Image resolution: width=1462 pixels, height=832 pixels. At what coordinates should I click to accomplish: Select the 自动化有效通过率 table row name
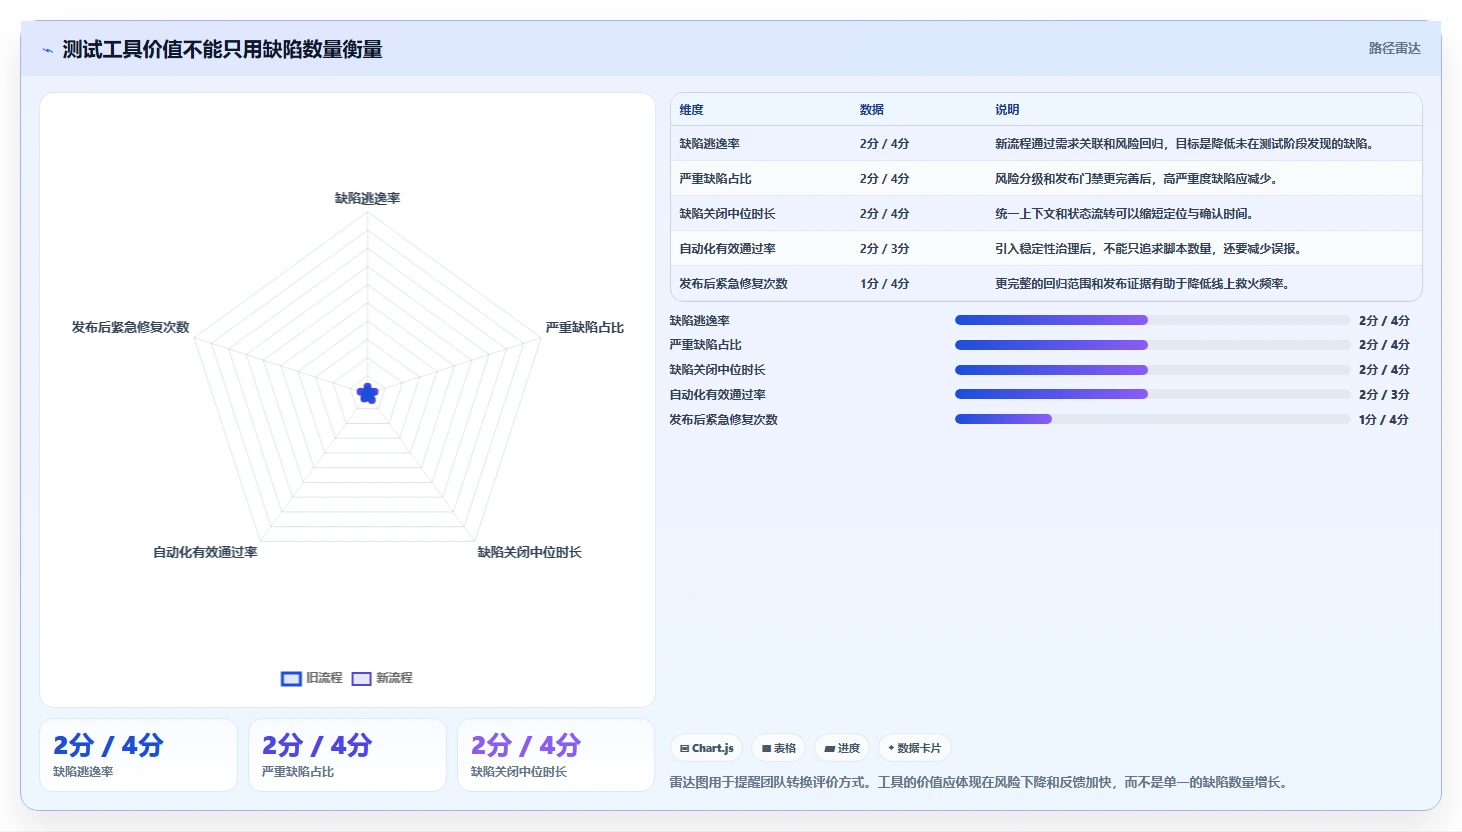point(727,249)
